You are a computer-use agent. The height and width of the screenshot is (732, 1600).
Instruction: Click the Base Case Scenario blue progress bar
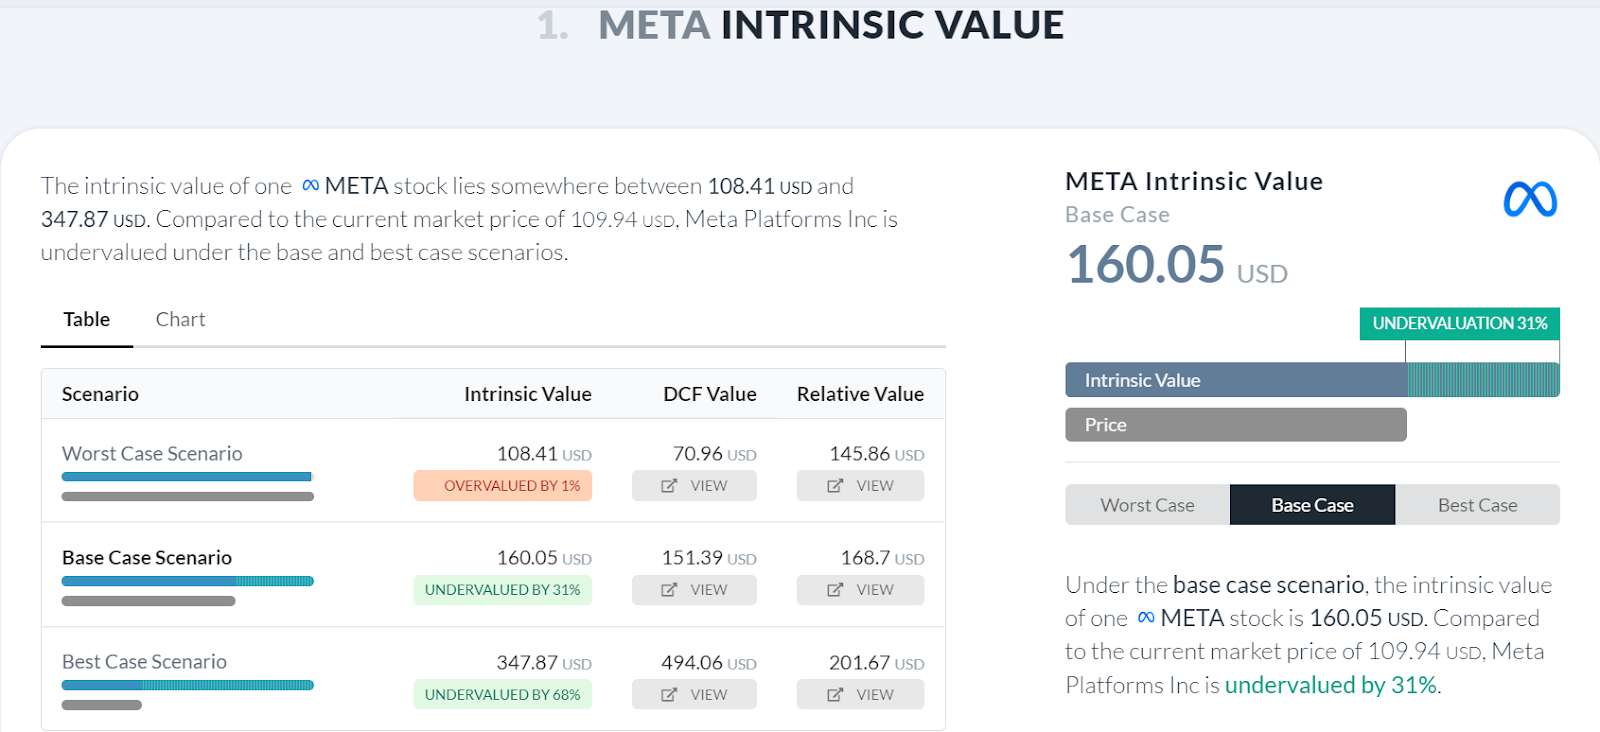click(x=188, y=581)
